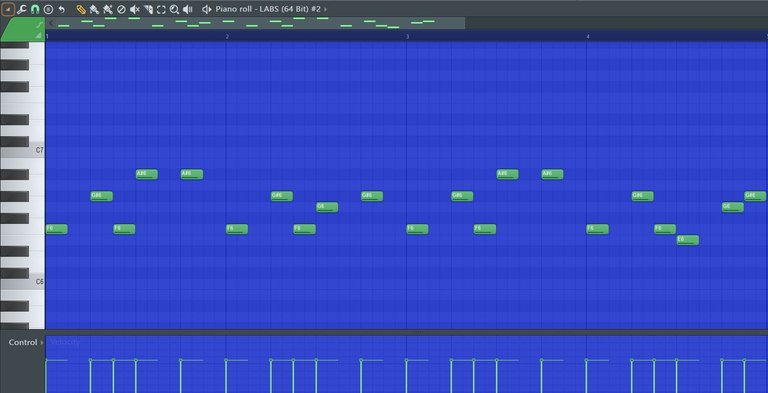Toggle the magnet snap-to-grid options
Viewport: 768px width, 393px height.
pyautogui.click(x=35, y=9)
